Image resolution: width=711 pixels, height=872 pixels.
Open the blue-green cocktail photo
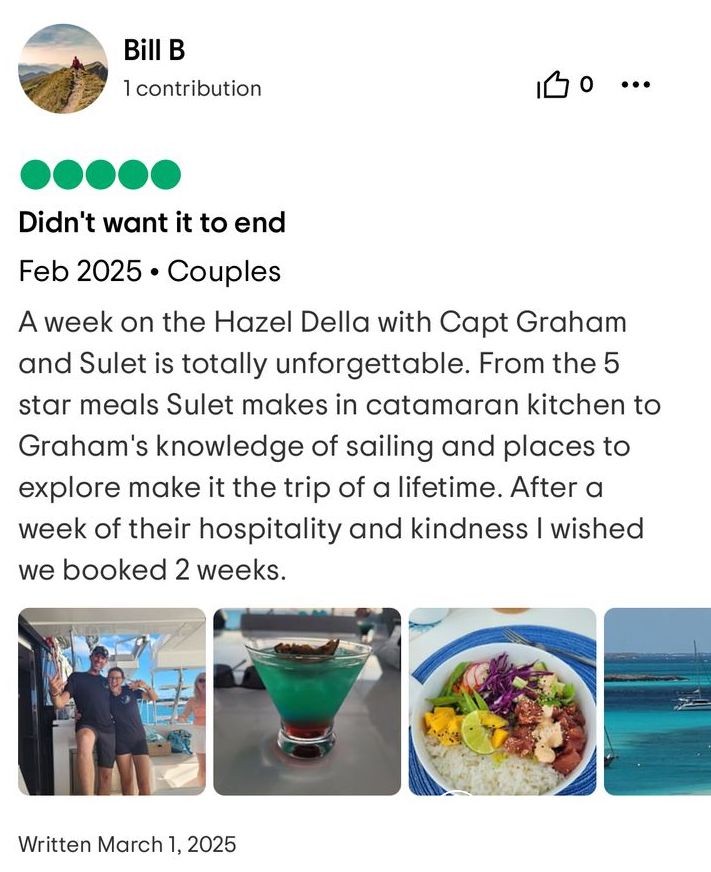point(307,701)
